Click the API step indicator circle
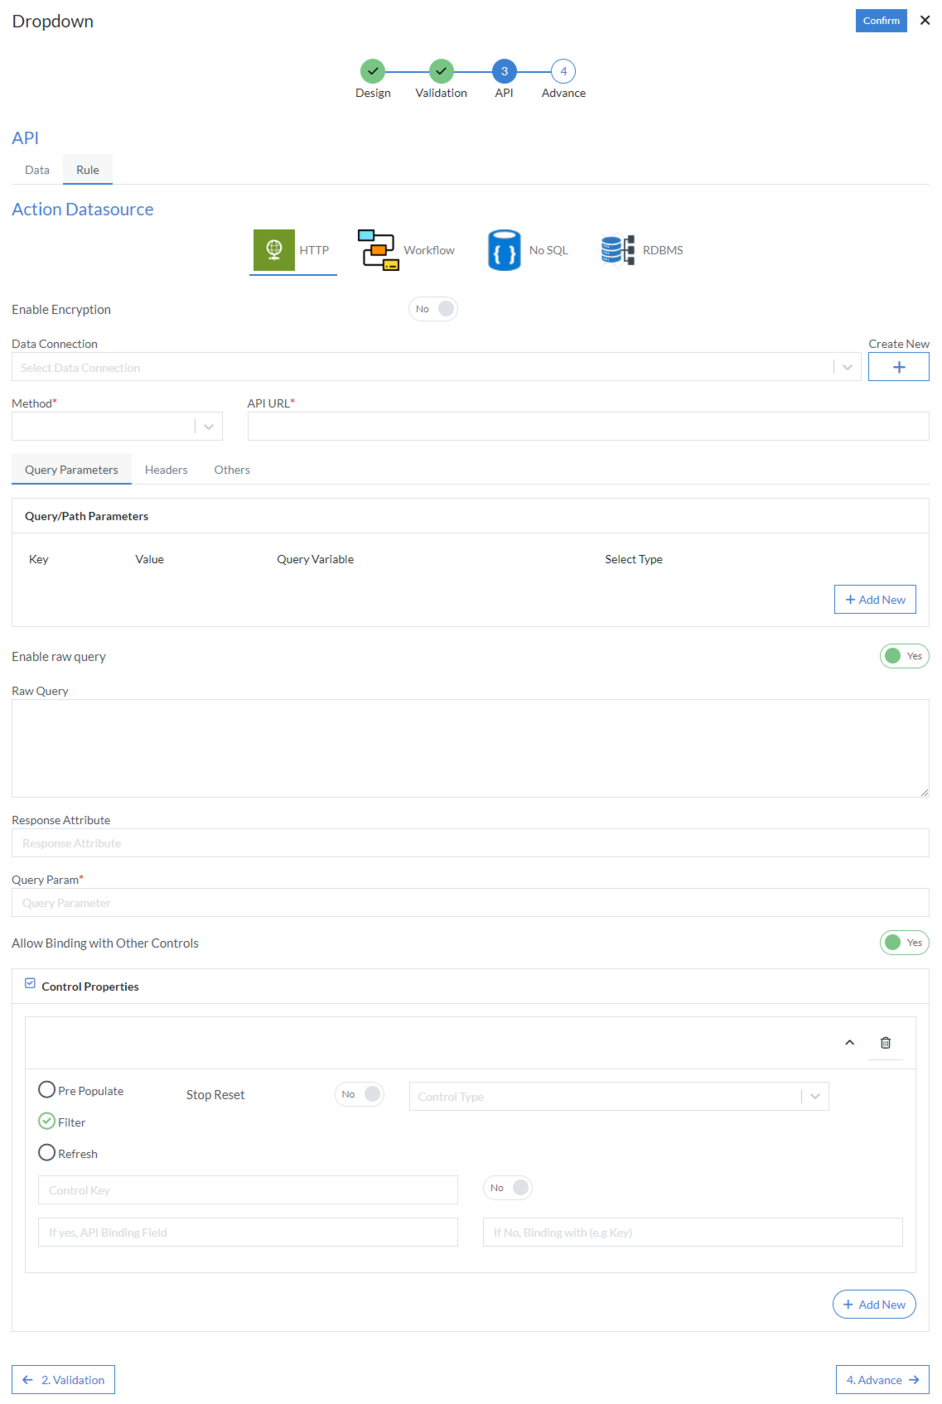 [503, 71]
